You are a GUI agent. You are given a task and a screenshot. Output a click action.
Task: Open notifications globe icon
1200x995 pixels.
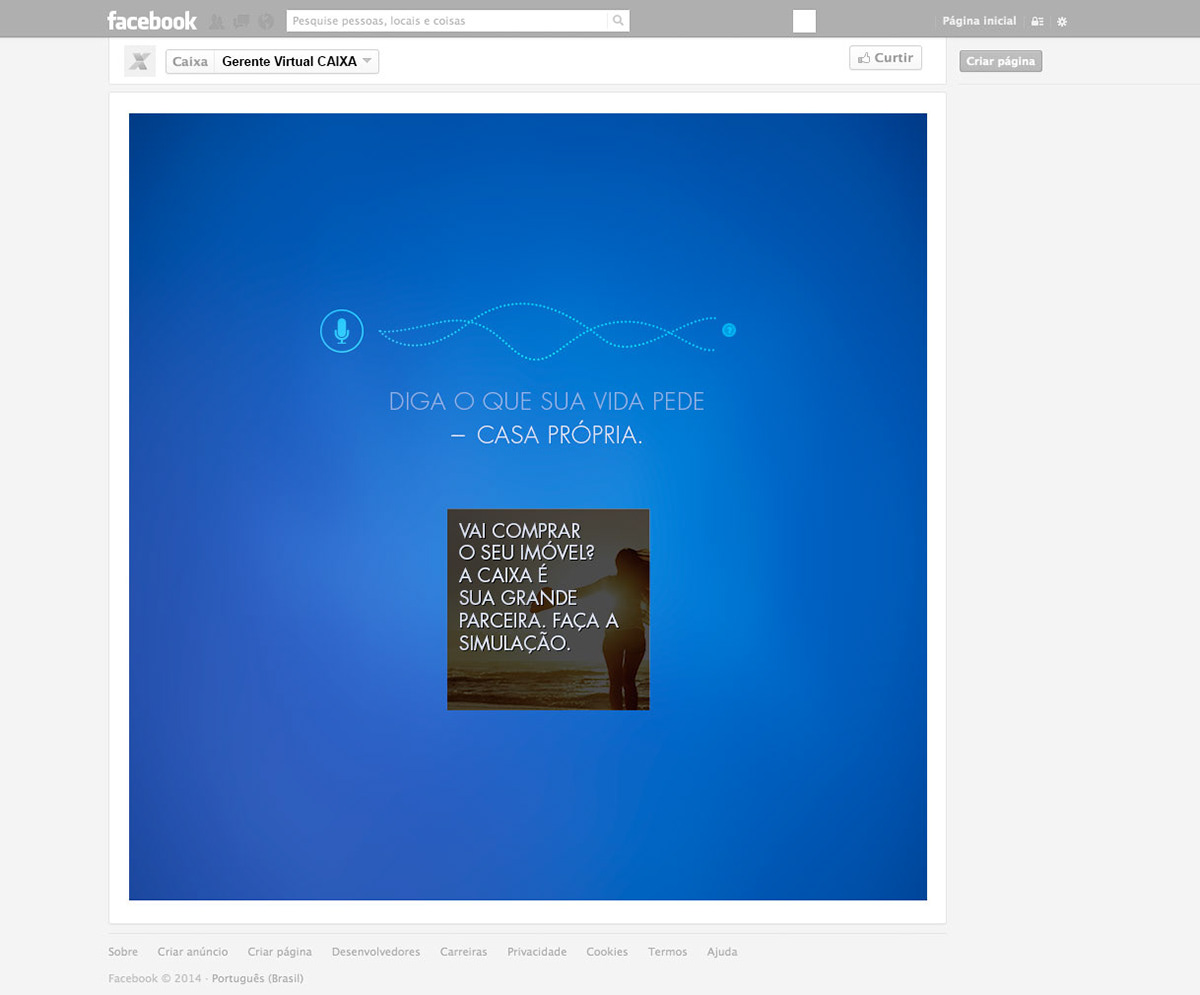(x=266, y=21)
